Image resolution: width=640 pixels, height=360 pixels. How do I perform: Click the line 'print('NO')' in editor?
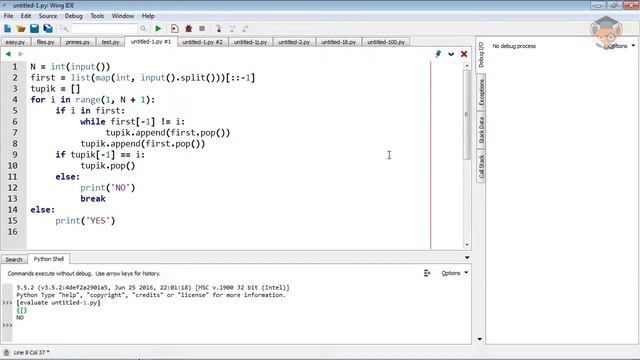tap(107, 188)
